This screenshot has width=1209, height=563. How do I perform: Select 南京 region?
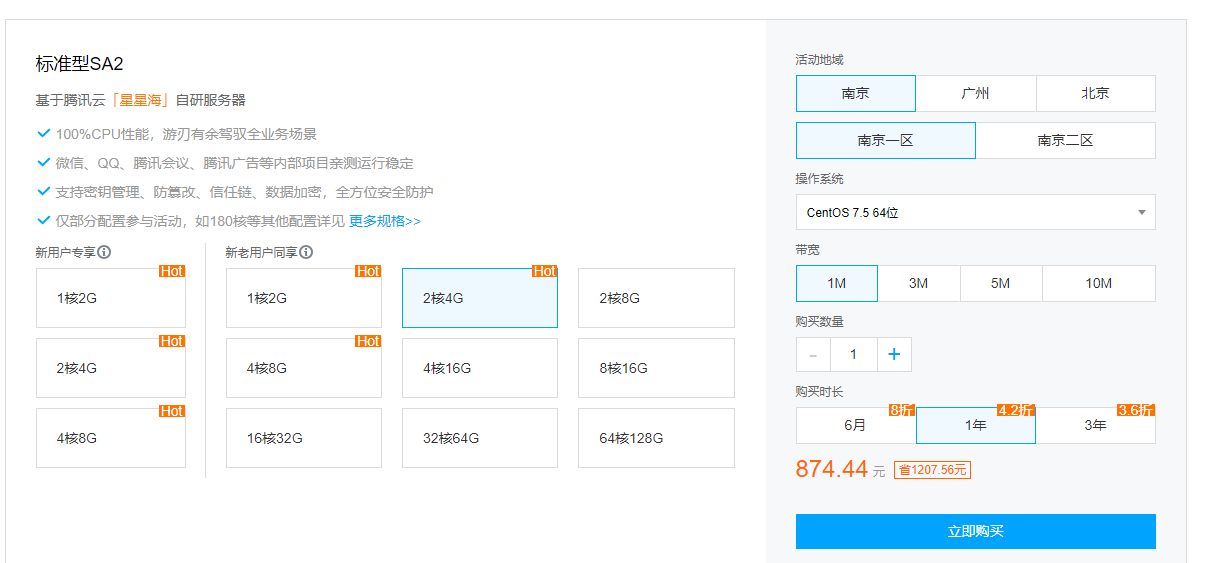(856, 93)
